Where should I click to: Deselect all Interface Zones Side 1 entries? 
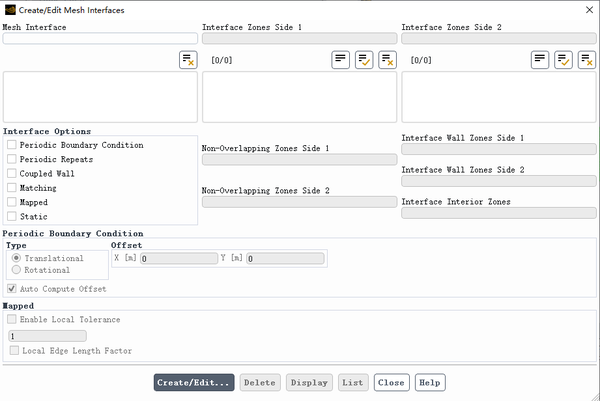point(388,60)
